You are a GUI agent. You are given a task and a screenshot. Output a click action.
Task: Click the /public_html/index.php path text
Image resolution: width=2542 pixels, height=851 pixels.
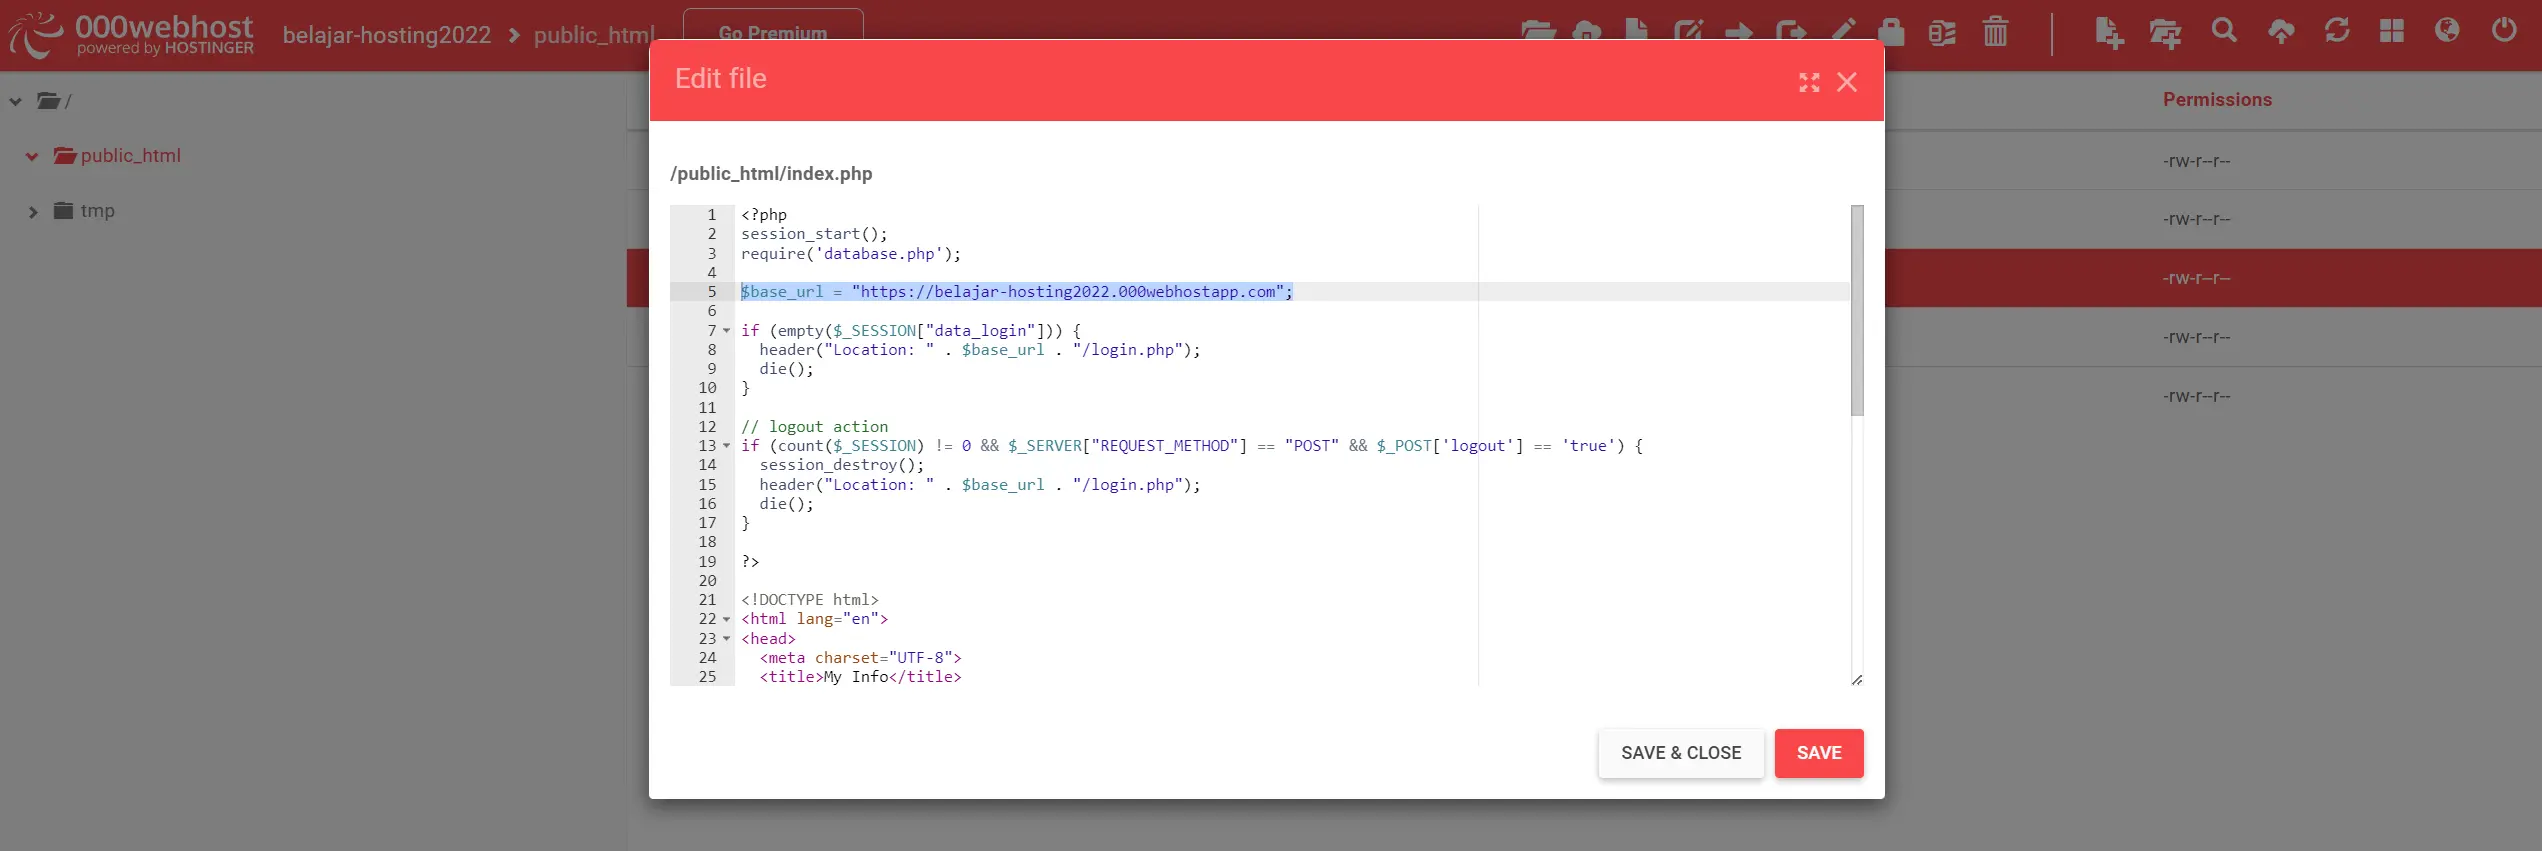[771, 173]
